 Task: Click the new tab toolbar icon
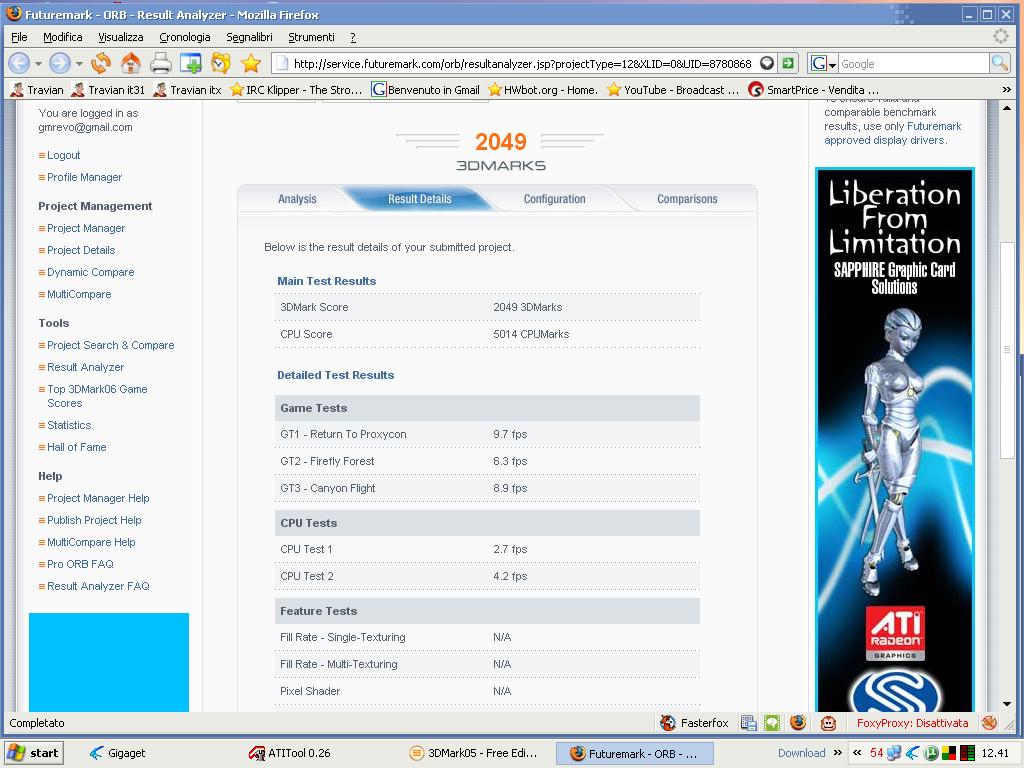[191, 63]
